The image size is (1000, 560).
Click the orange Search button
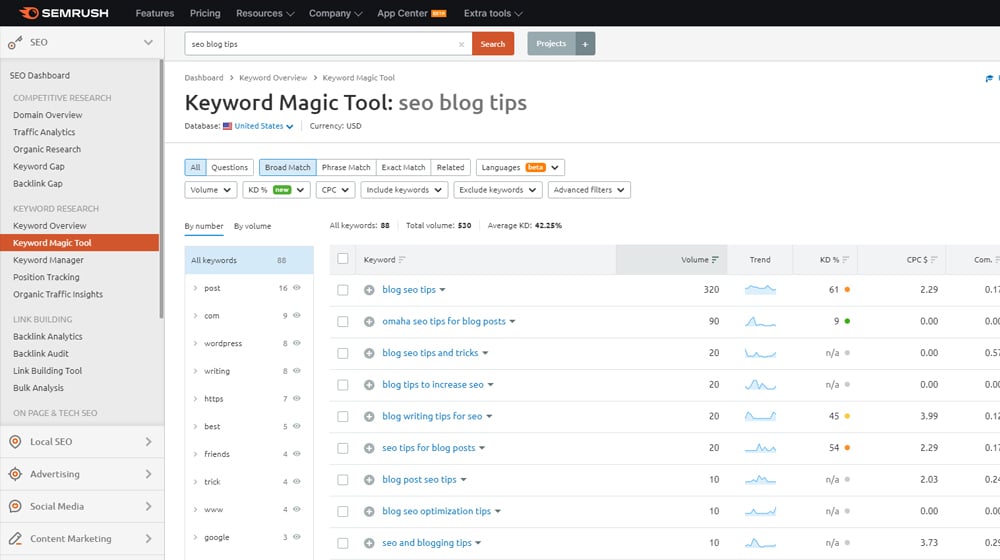(x=492, y=44)
